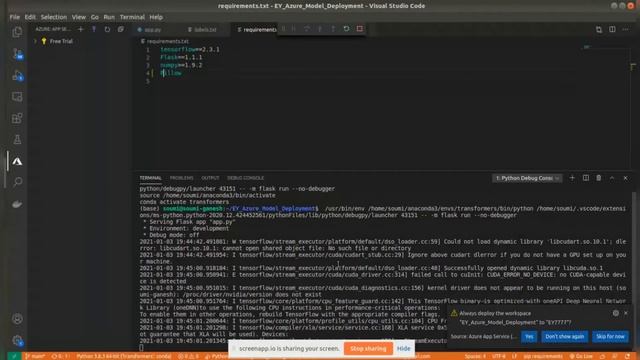Screen dimensions: 640x360
Task: Expand the Free Trial subscription node
Action: 36,41
